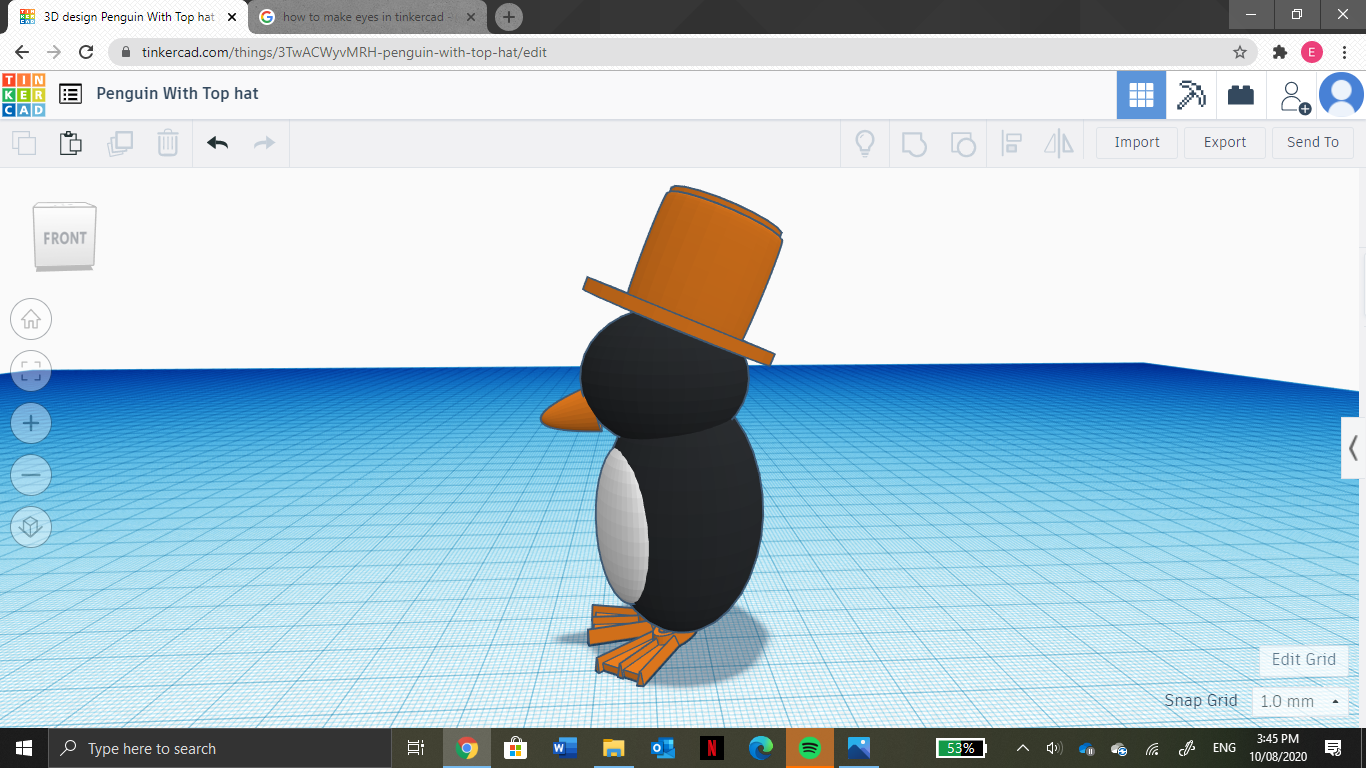Toggle orthographic perspective view cube icon
Image resolution: width=1366 pixels, height=768 pixels.
[x=31, y=527]
